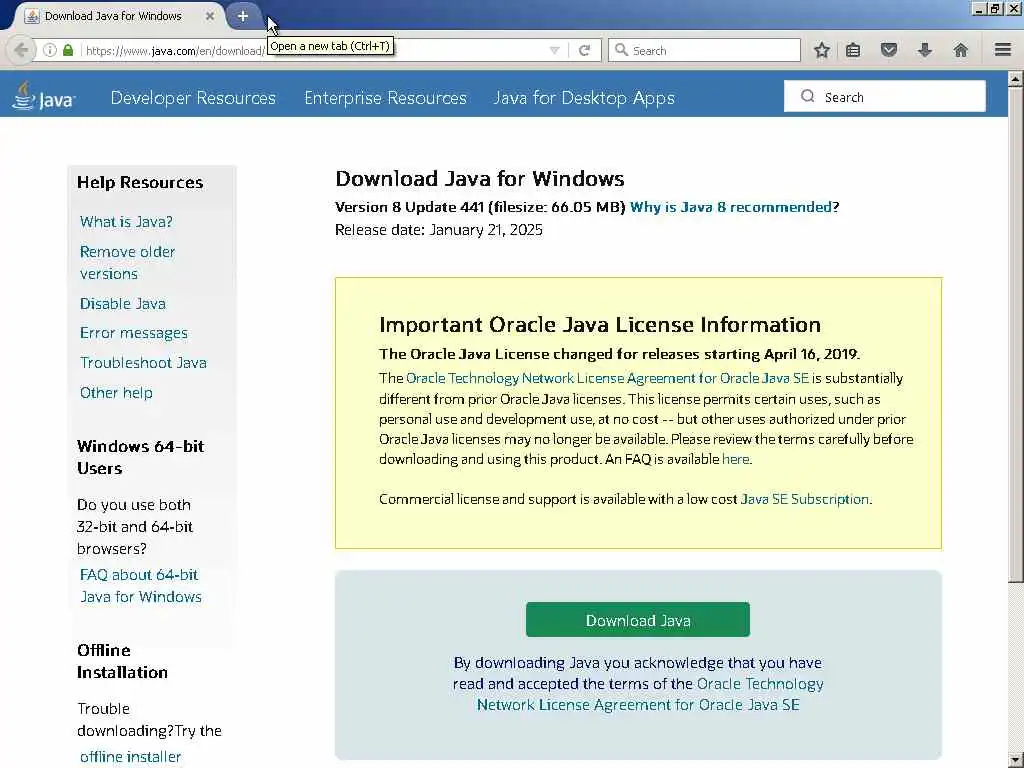This screenshot has height=768, width=1024.
Task: Close the Download Java for Windows tab
Action: coord(210,16)
